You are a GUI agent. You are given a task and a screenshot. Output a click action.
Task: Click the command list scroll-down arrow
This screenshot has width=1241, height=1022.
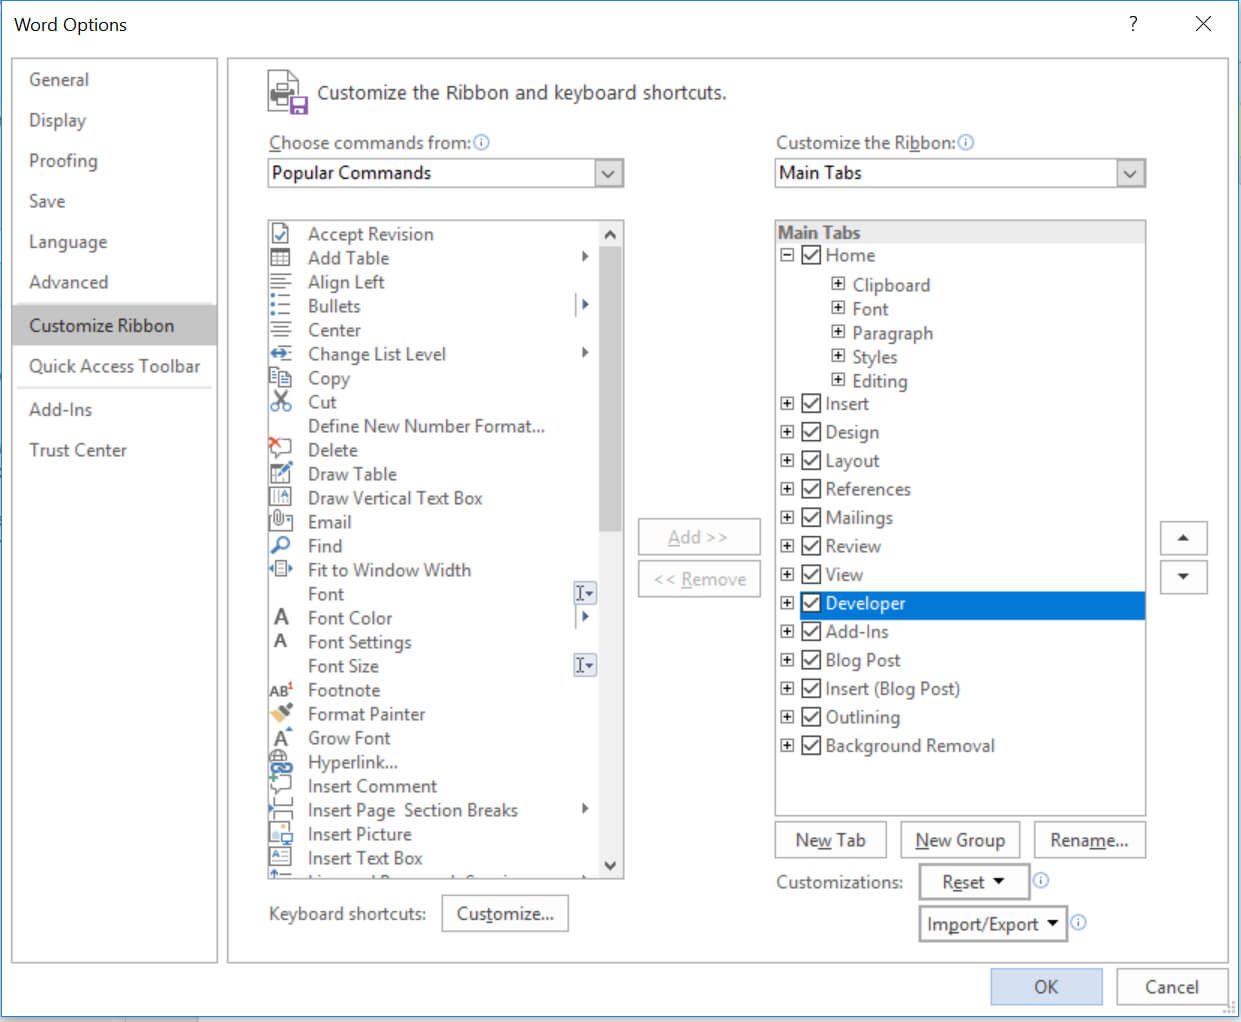click(610, 866)
